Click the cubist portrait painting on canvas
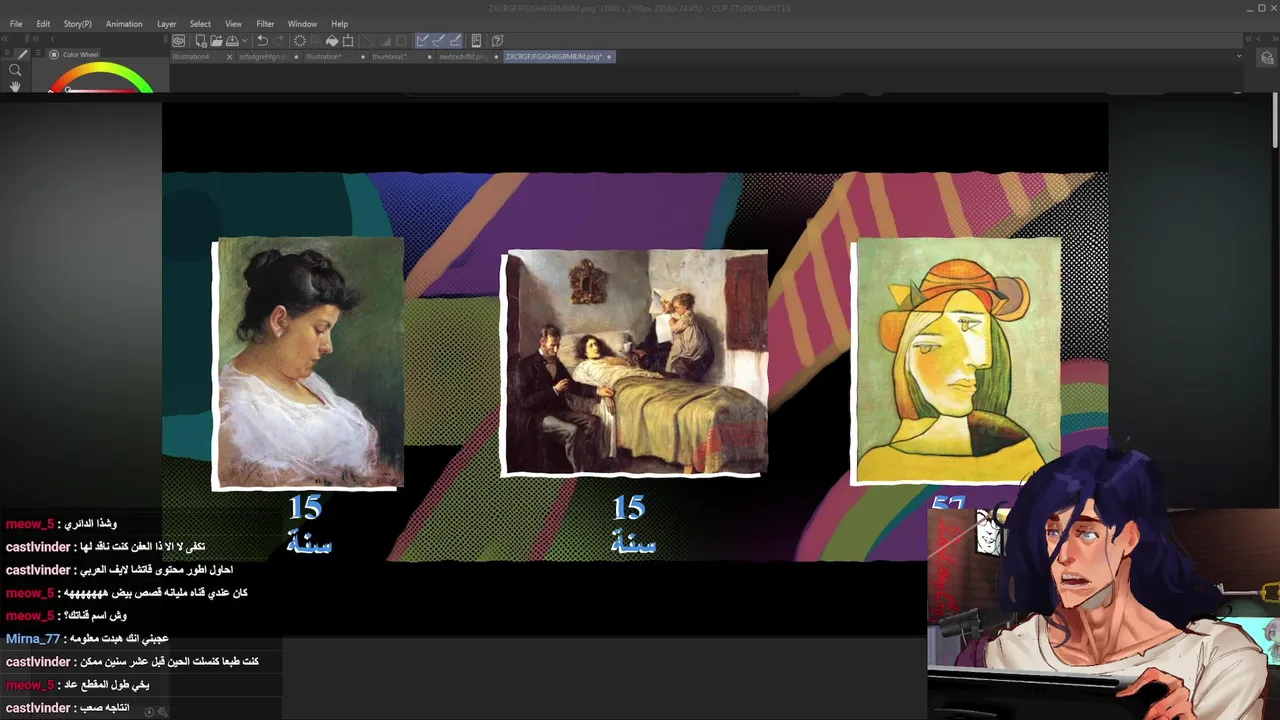This screenshot has width=1280, height=720. 956,360
